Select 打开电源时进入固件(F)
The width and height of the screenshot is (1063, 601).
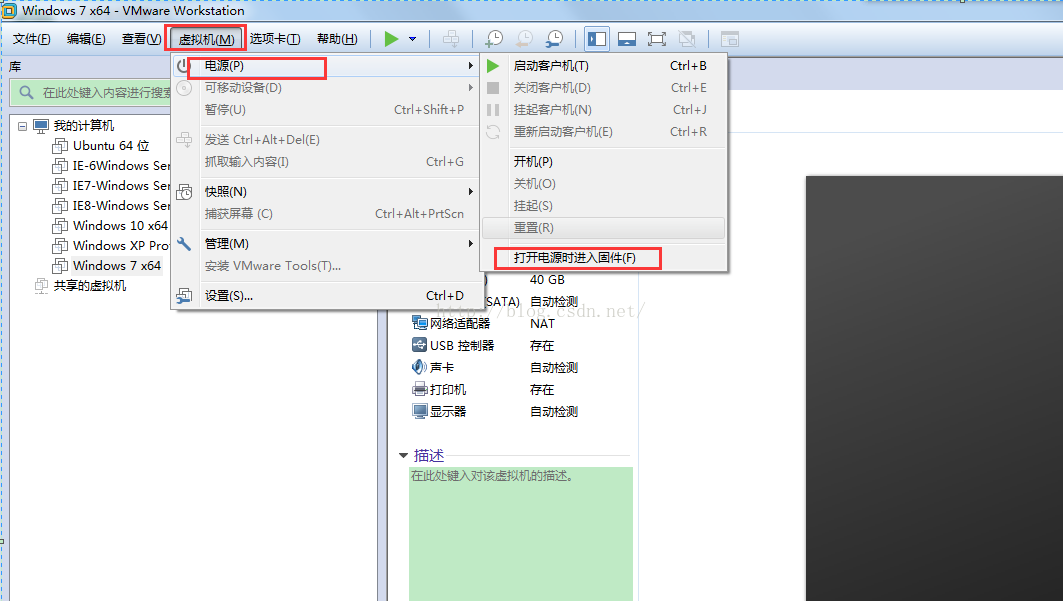point(603,257)
